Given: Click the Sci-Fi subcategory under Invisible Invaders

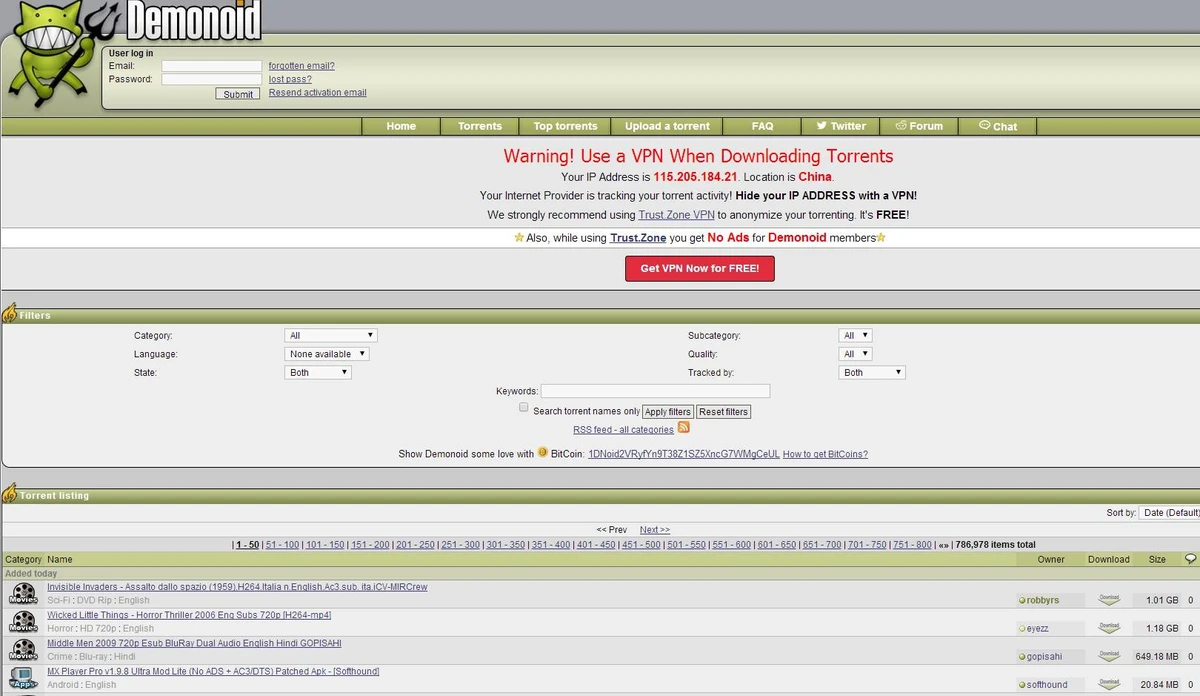Looking at the screenshot, I should 58,600.
